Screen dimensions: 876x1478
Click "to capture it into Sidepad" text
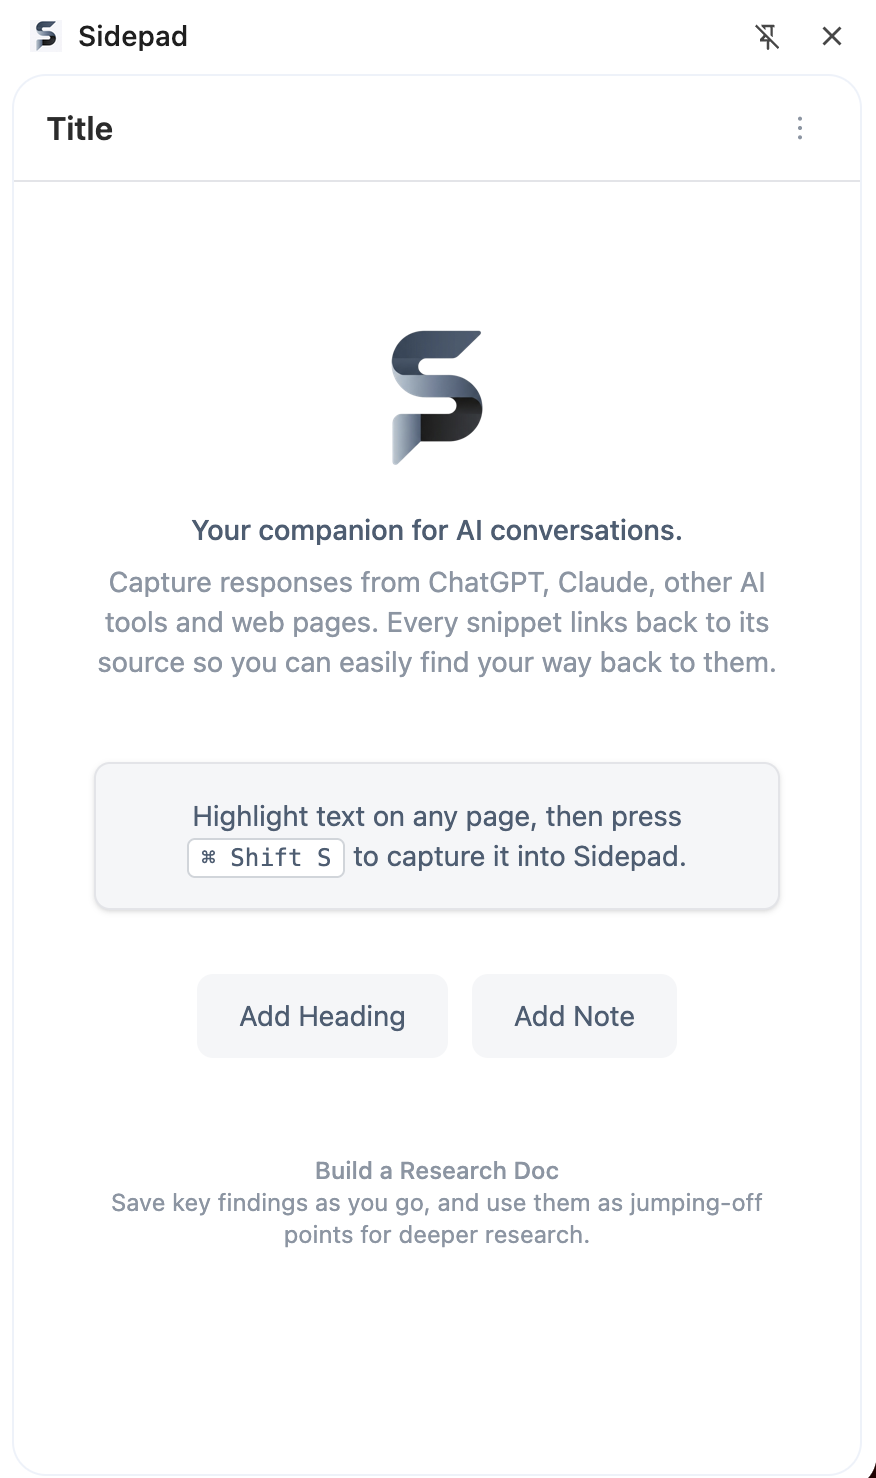pyautogui.click(x=520, y=857)
